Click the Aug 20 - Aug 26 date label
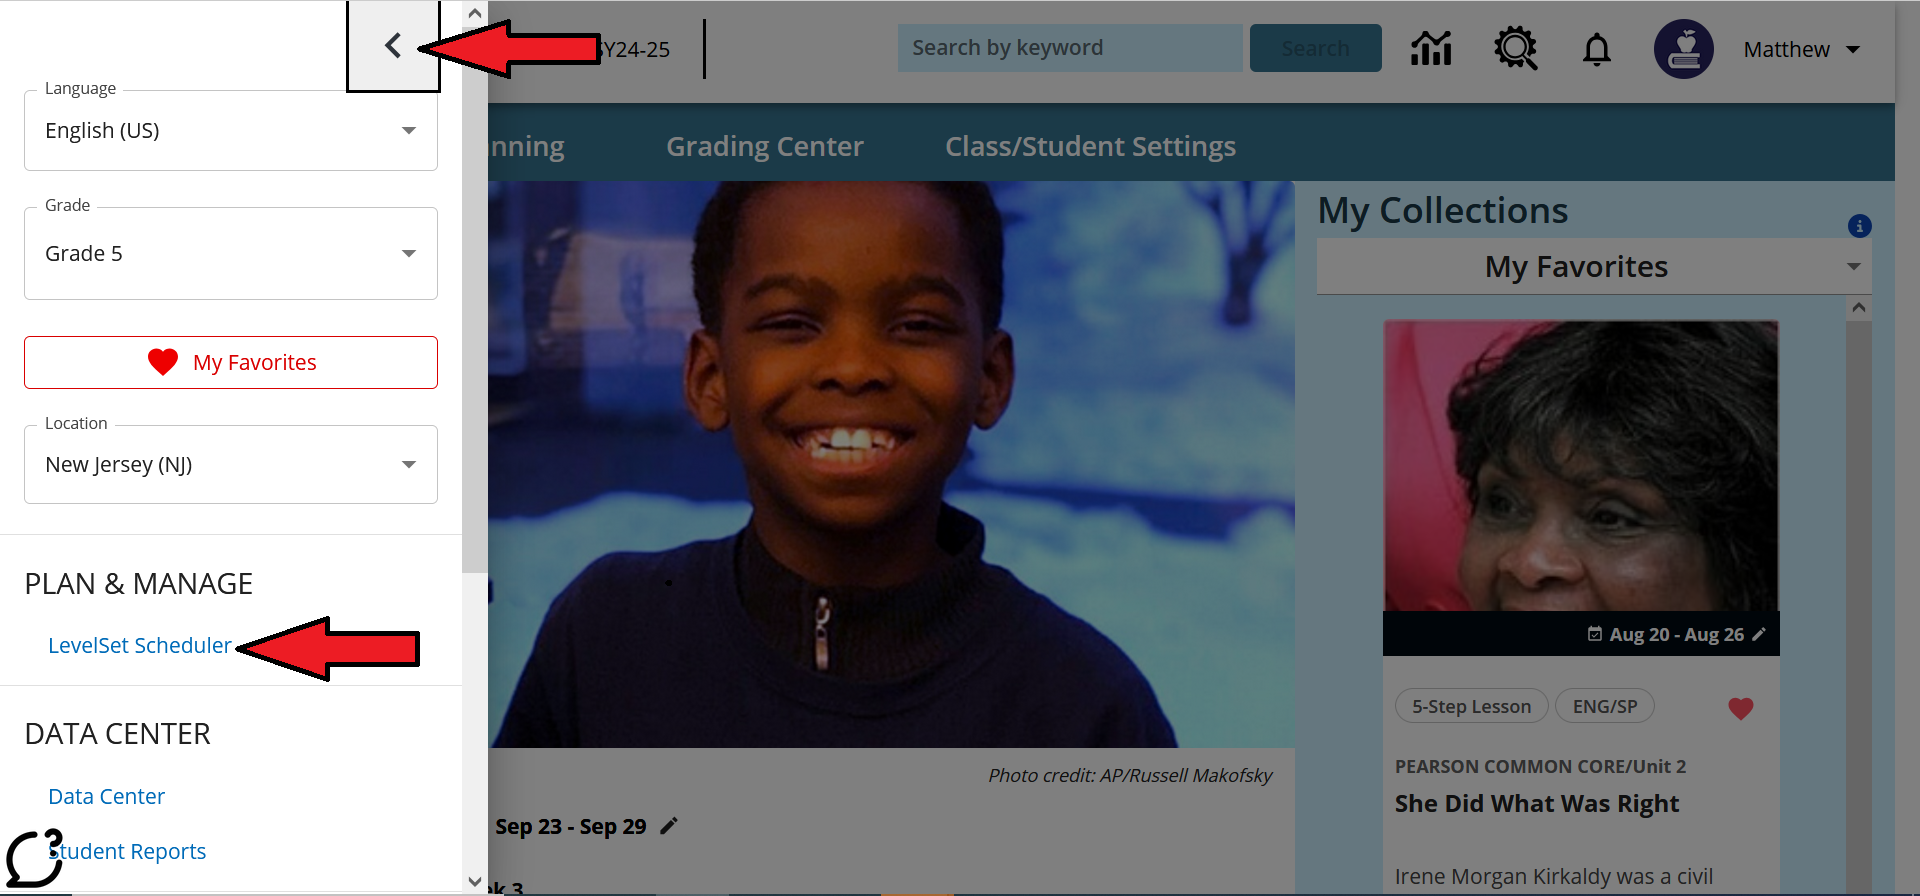The height and width of the screenshot is (896, 1920). coord(1677,634)
